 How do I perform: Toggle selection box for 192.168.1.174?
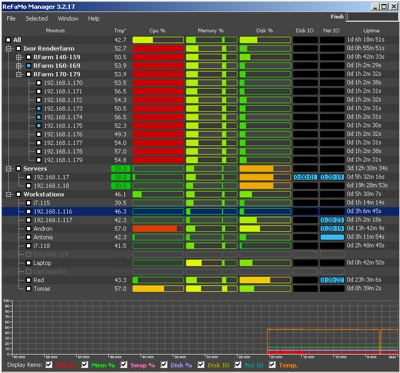[39, 117]
